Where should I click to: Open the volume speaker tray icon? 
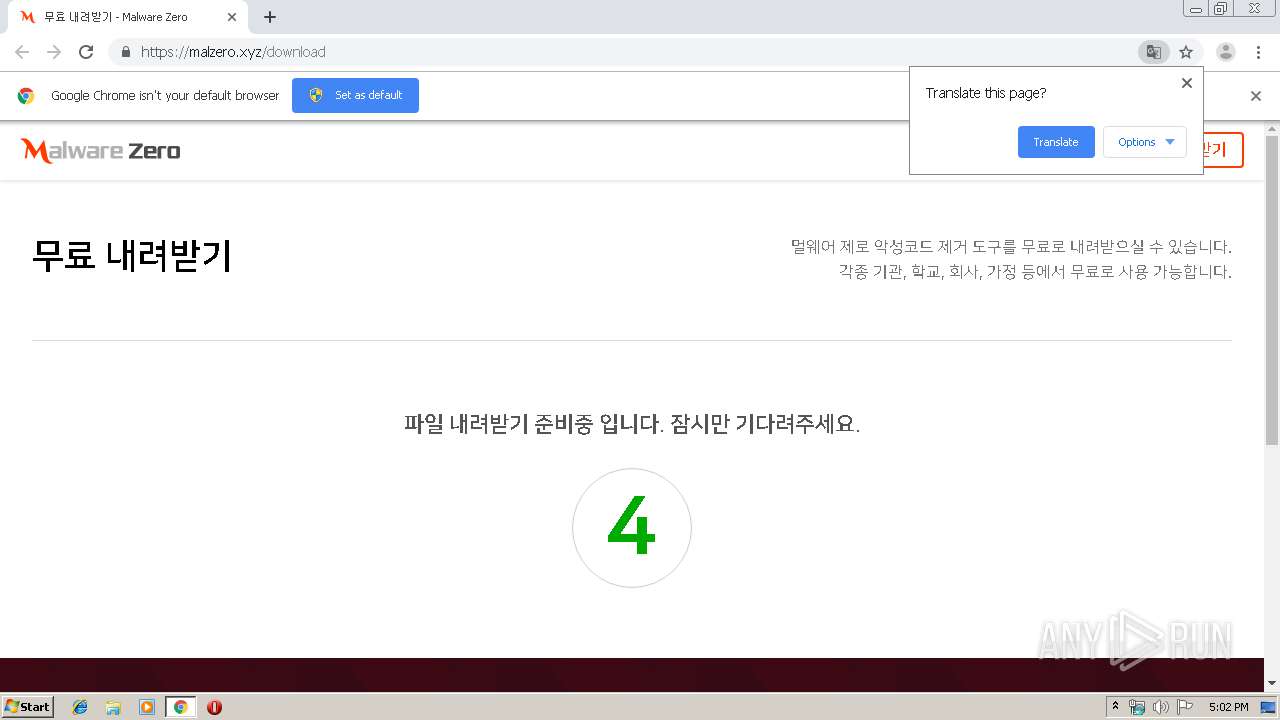1161,707
